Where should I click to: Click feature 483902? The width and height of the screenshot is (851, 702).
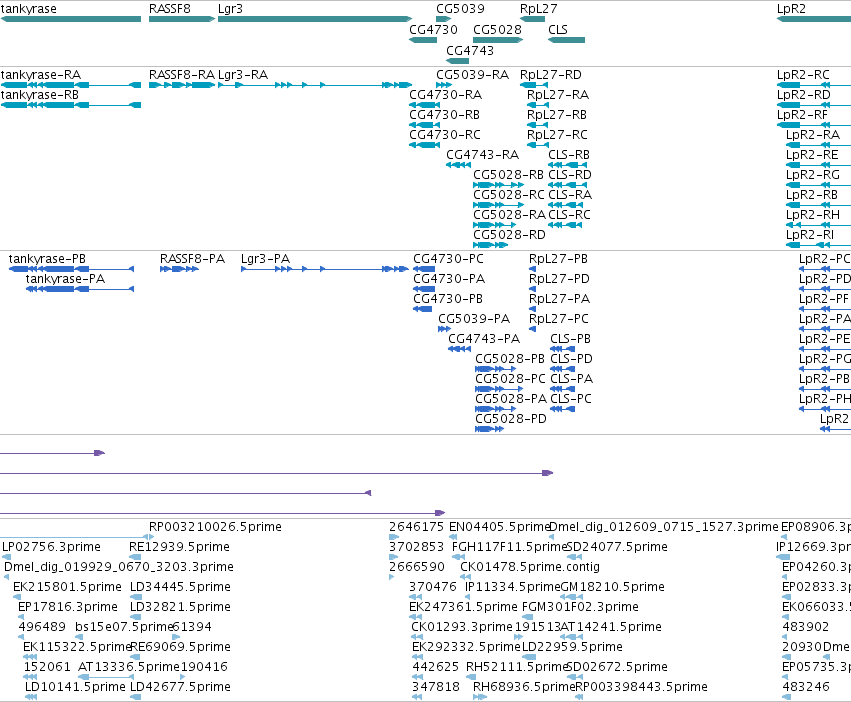pos(805,627)
